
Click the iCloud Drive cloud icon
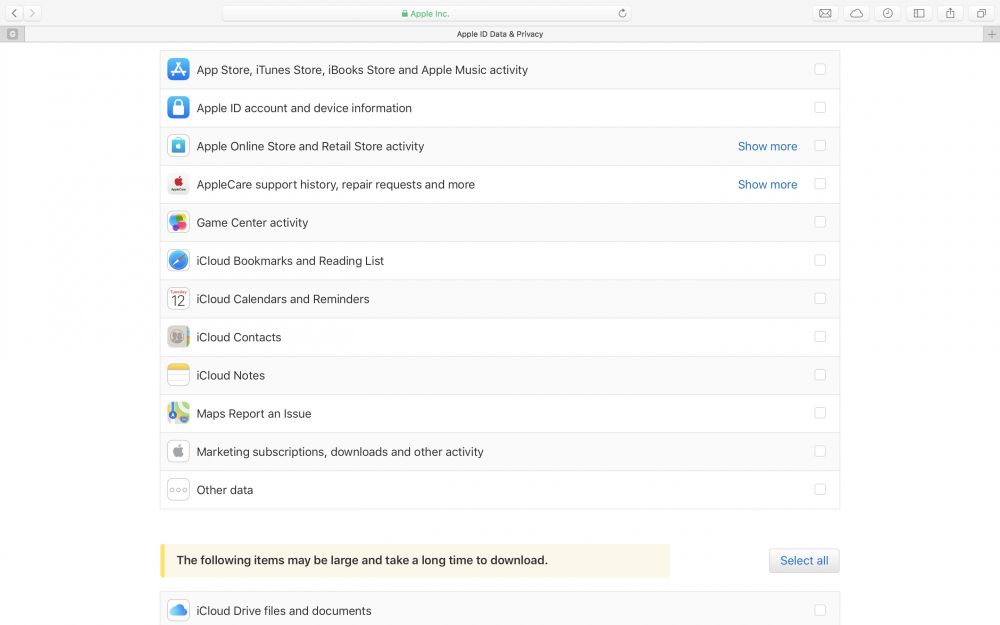click(178, 610)
